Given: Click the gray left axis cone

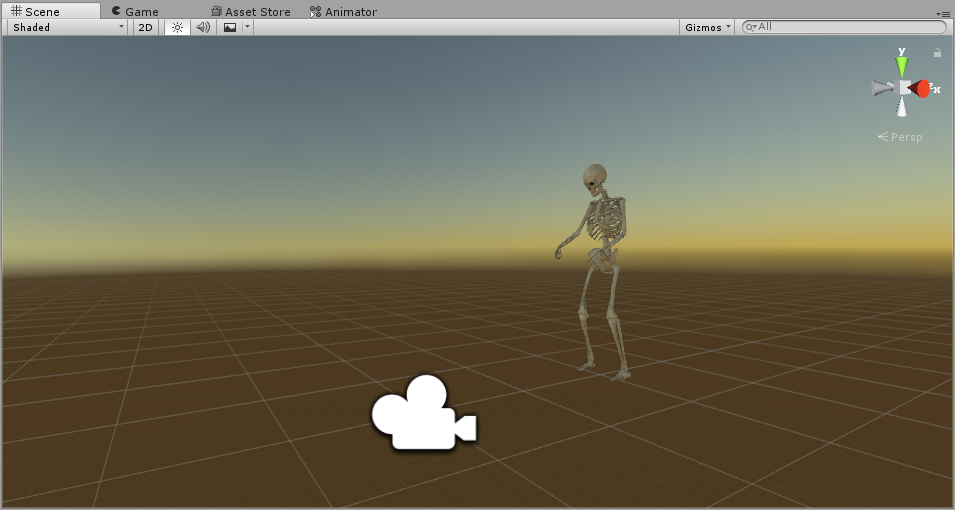Looking at the screenshot, I should tap(882, 88).
